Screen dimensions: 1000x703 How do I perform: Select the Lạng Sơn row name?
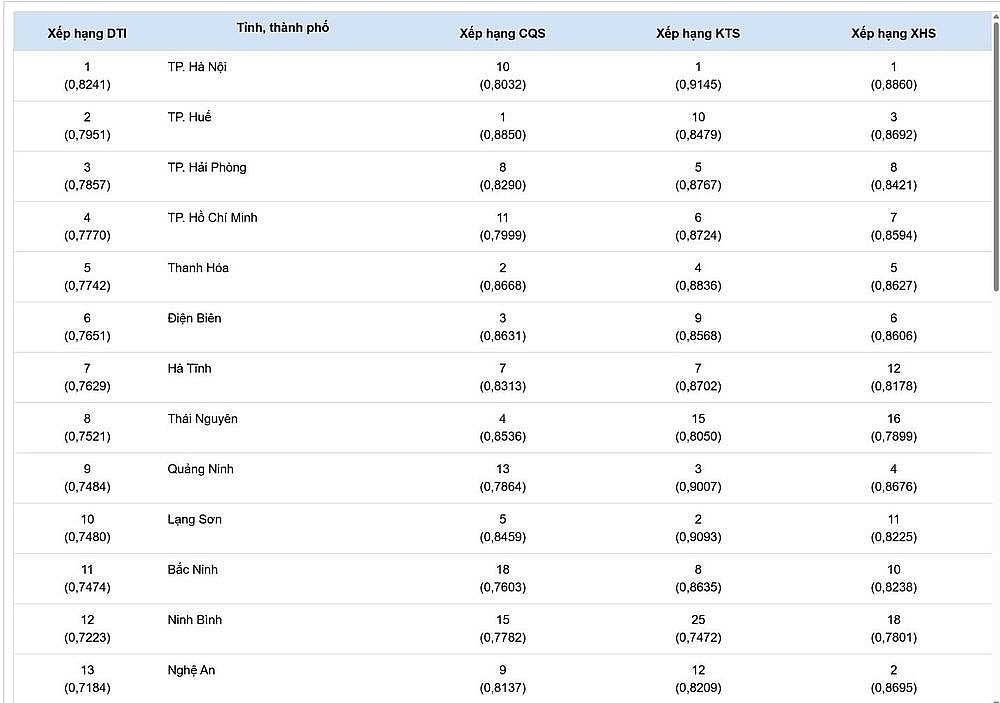click(195, 519)
